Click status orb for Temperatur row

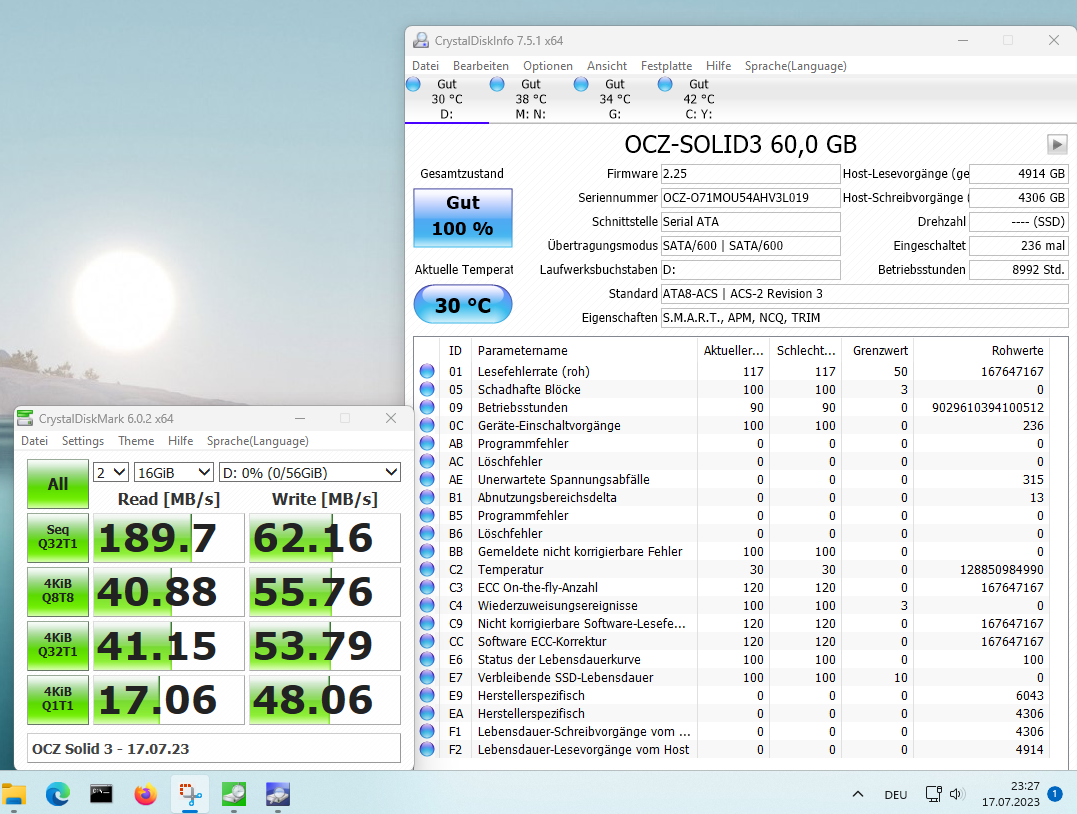[427, 569]
